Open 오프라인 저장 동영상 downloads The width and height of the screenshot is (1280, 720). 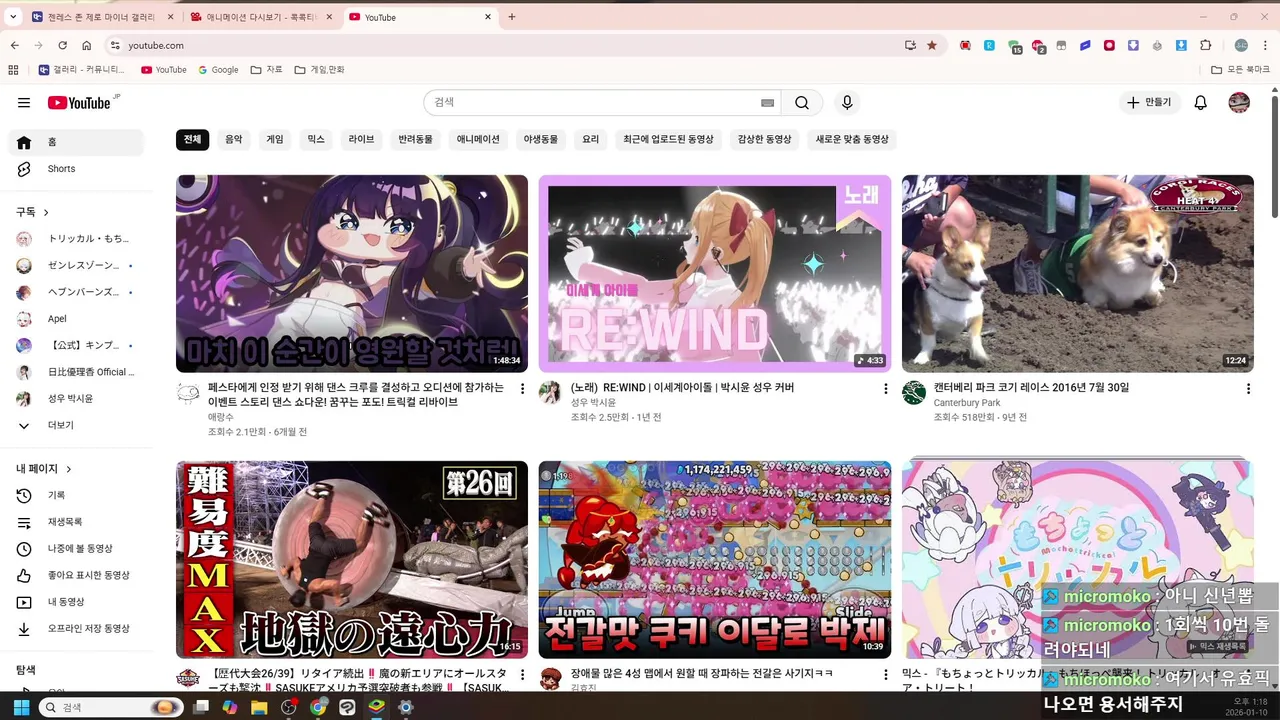click(76, 629)
